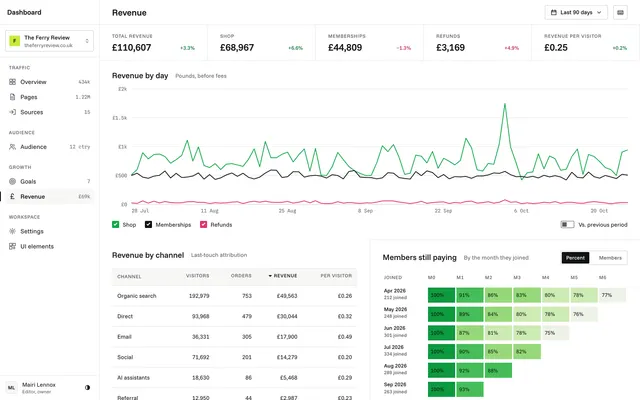Click 93,968 visitors value
Image resolution: width=640 pixels, height=400 pixels.
tap(200, 316)
